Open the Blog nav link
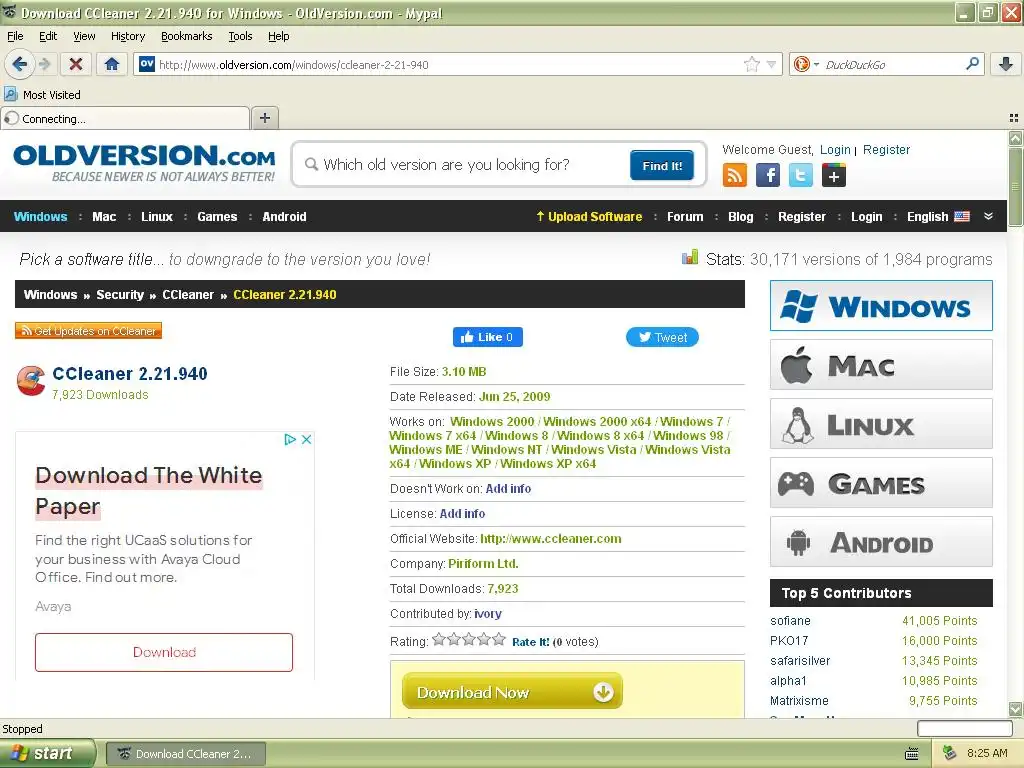The width and height of the screenshot is (1024, 768). [x=741, y=216]
